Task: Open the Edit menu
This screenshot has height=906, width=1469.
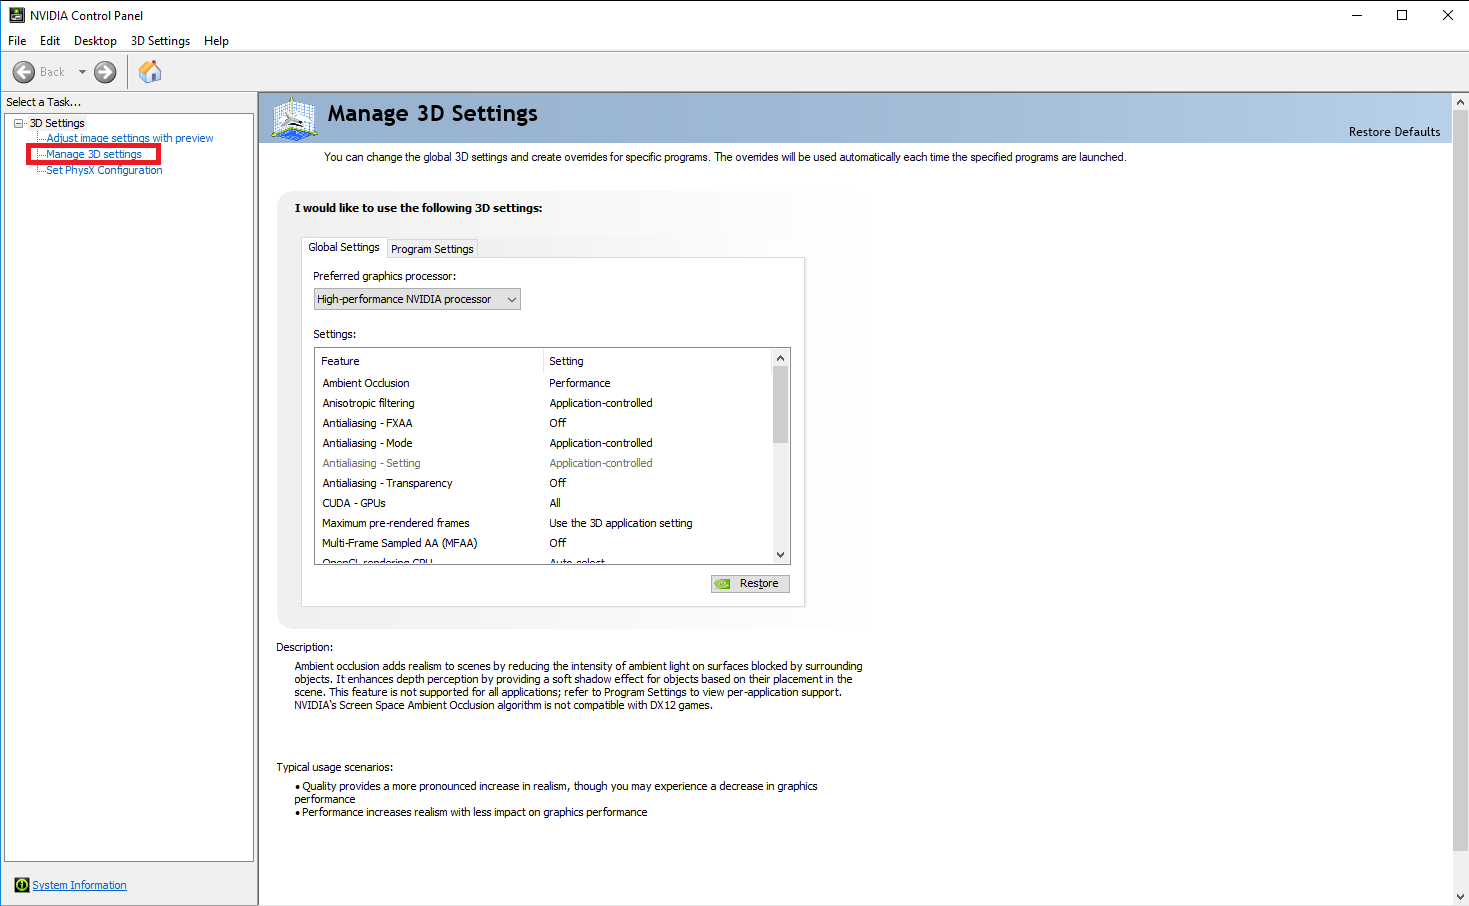Action: (x=50, y=41)
